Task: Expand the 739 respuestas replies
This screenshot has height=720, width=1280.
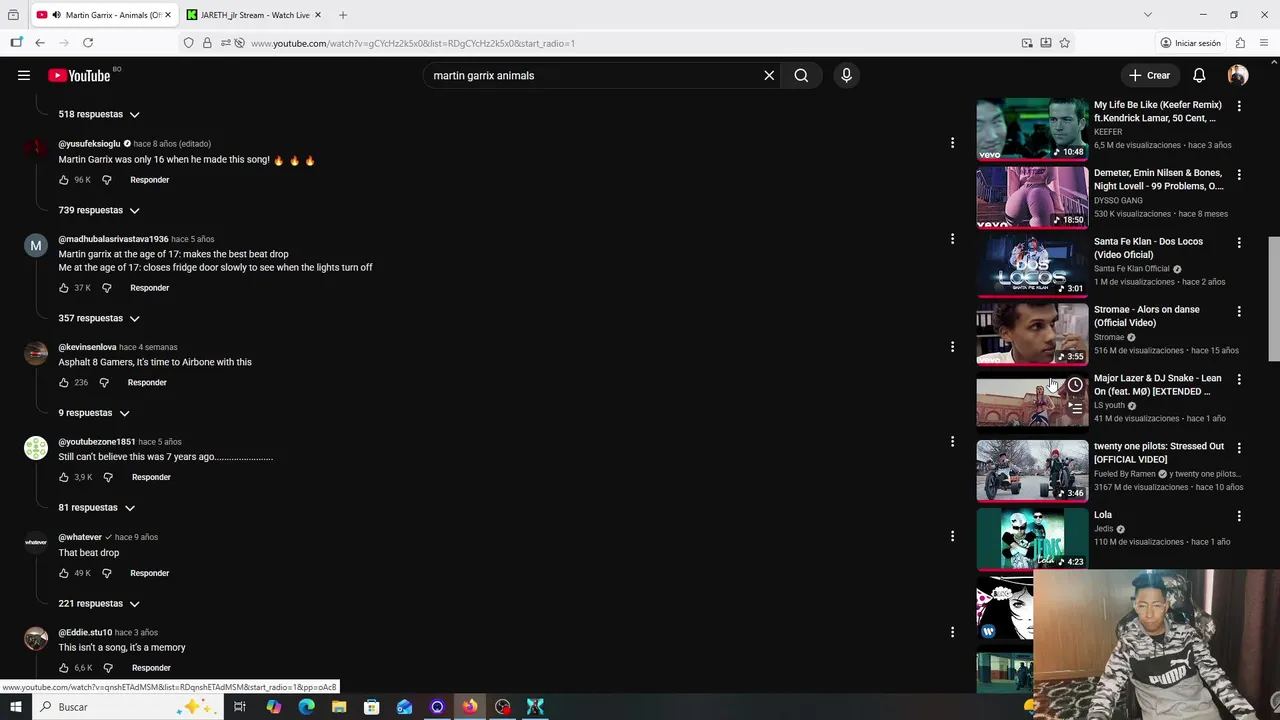Action: pos(98,210)
